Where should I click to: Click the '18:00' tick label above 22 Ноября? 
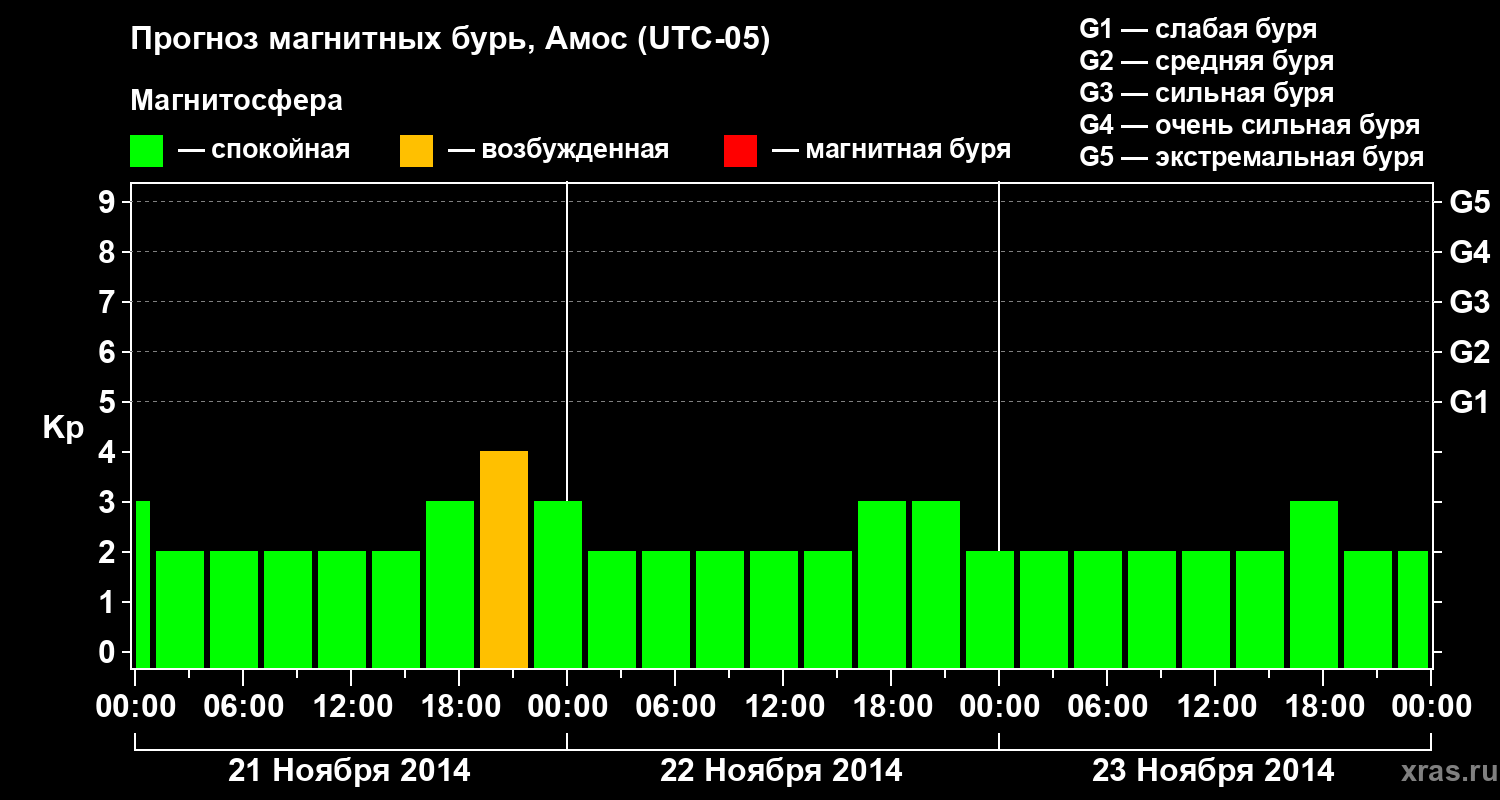[x=892, y=707]
